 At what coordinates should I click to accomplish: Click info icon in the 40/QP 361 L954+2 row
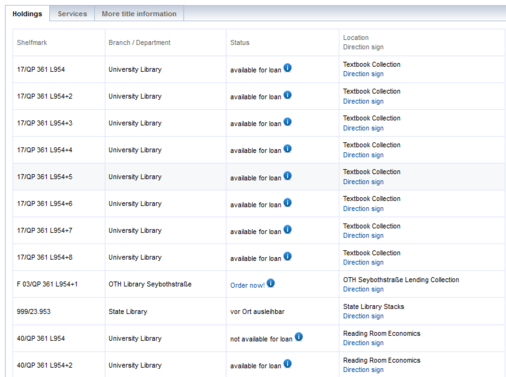click(287, 363)
